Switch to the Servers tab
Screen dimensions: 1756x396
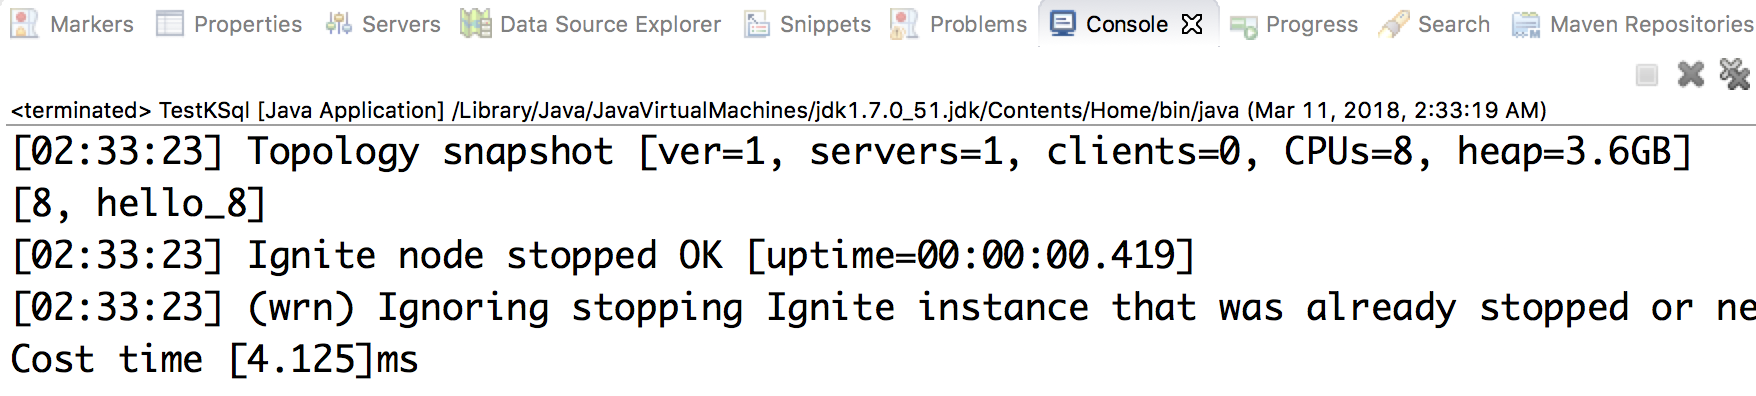[x=383, y=24]
